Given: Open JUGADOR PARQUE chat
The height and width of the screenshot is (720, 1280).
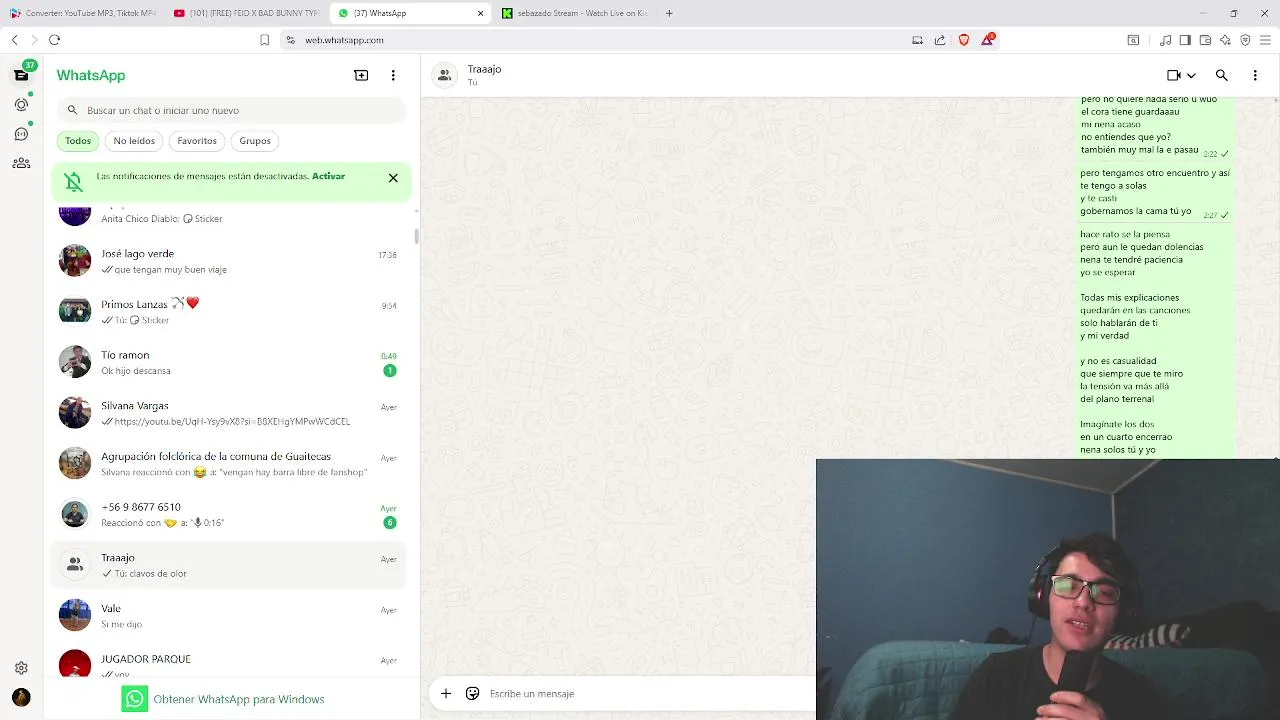Looking at the screenshot, I should pos(230,660).
